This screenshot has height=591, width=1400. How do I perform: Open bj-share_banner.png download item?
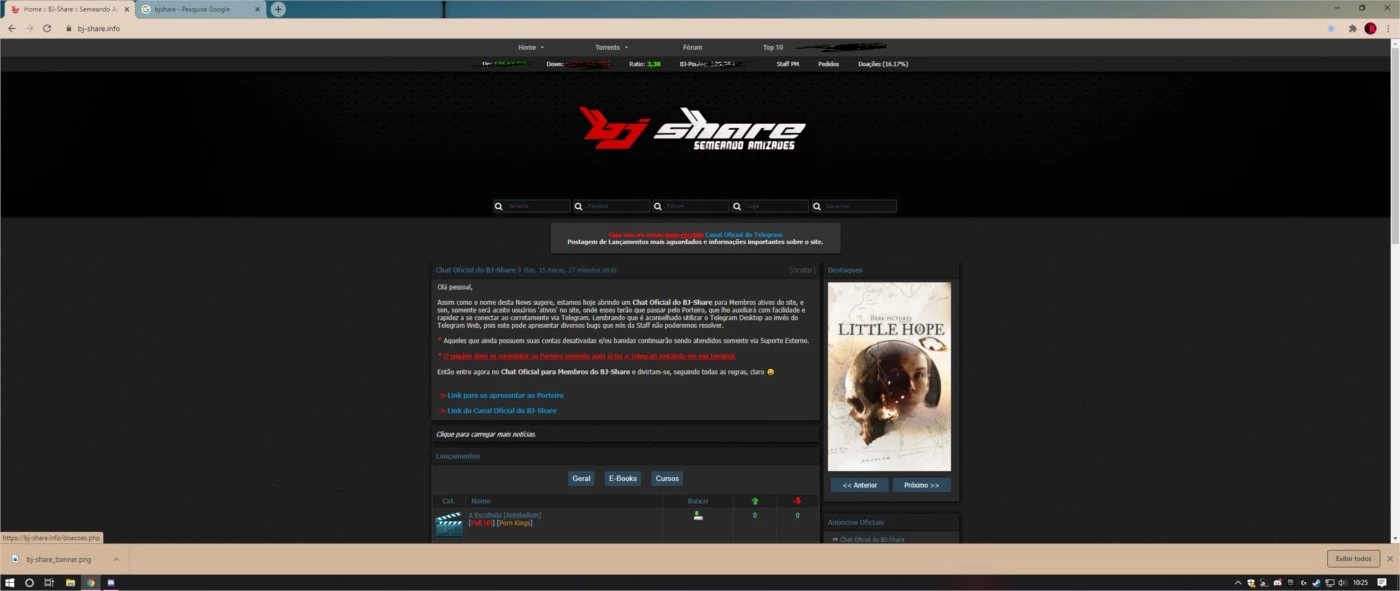(x=58, y=559)
